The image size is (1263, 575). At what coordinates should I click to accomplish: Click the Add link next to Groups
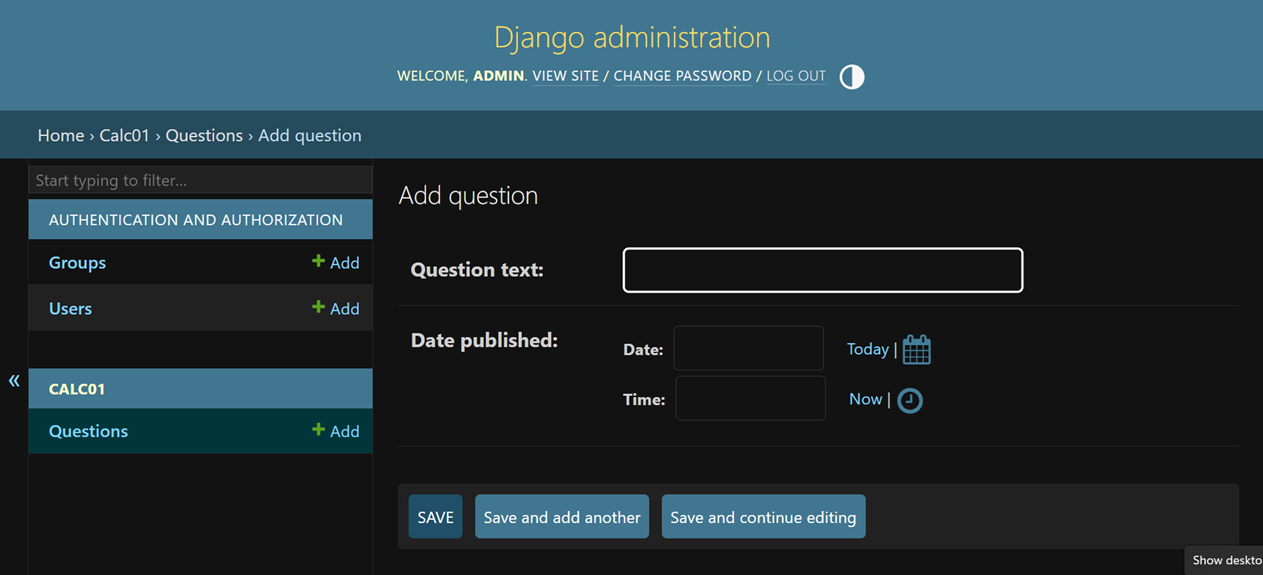[x=336, y=263]
